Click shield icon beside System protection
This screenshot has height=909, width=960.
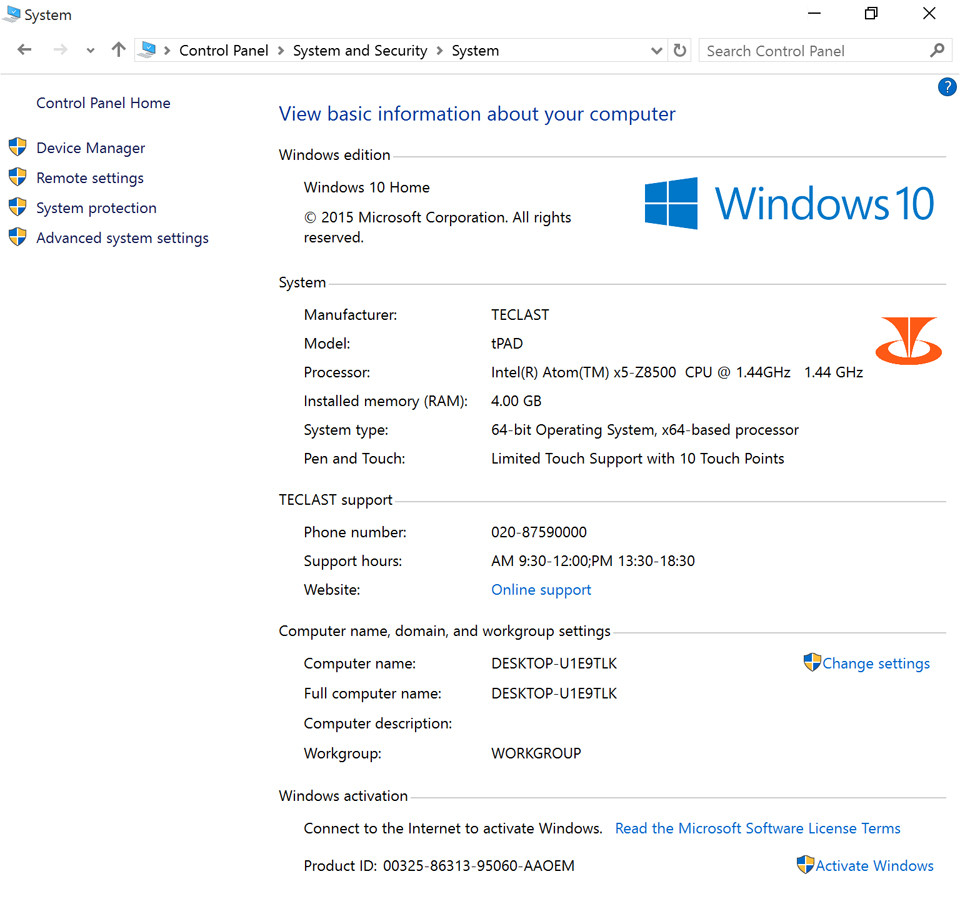click(18, 207)
